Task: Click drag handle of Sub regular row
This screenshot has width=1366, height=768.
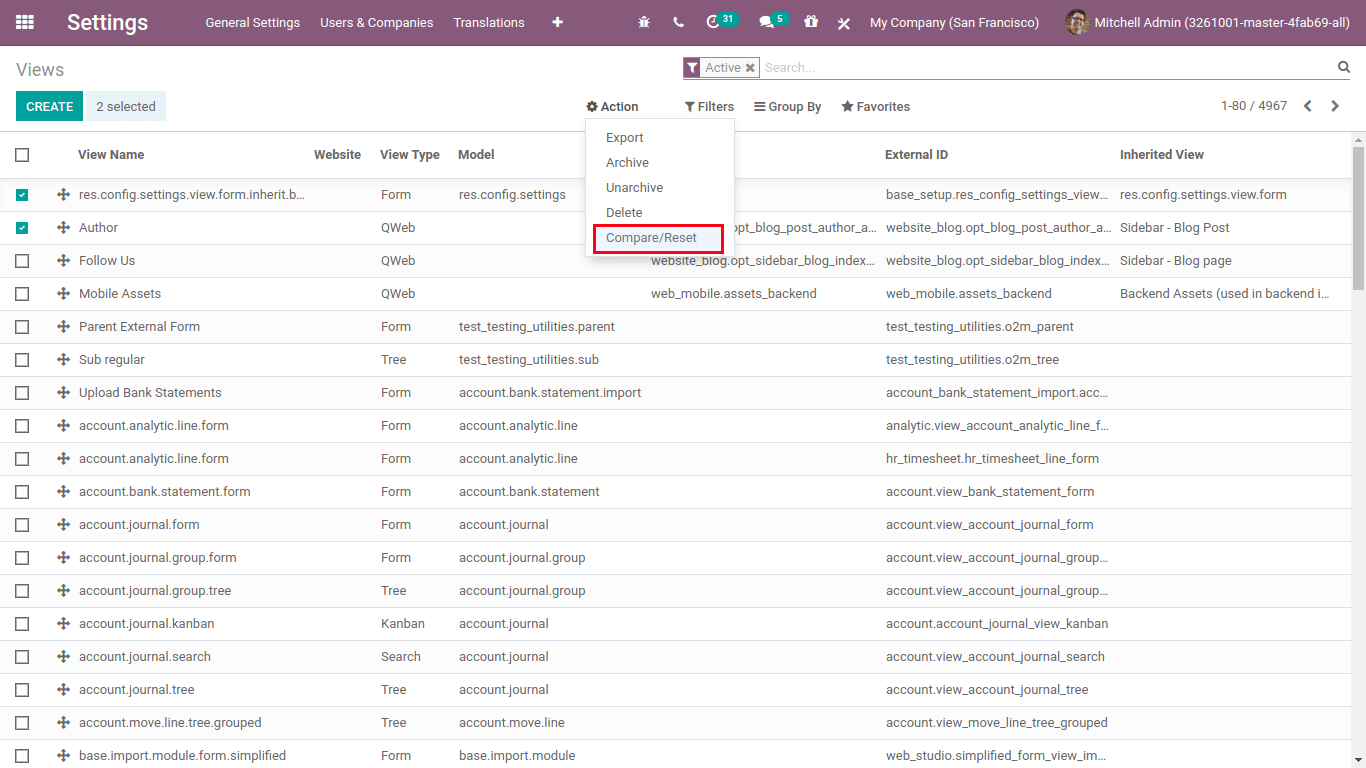Action: [x=63, y=360]
